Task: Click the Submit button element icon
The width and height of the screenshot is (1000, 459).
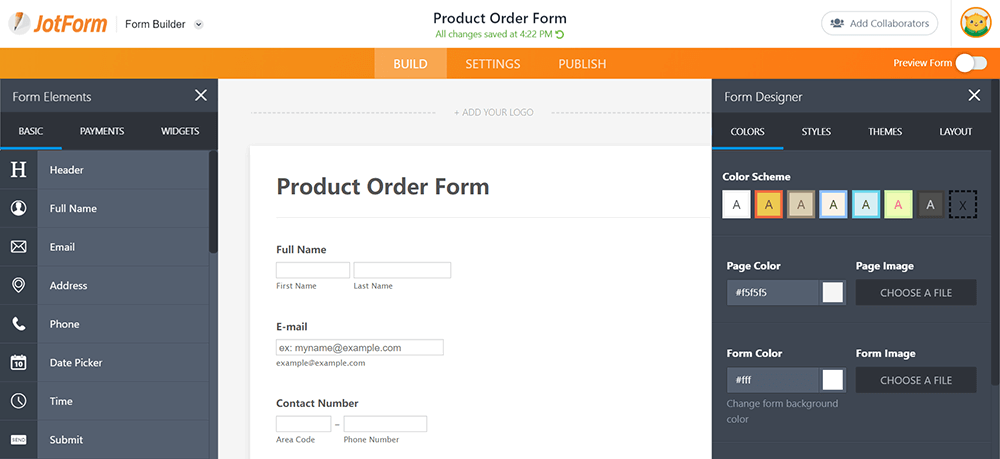Action: click(x=18, y=440)
